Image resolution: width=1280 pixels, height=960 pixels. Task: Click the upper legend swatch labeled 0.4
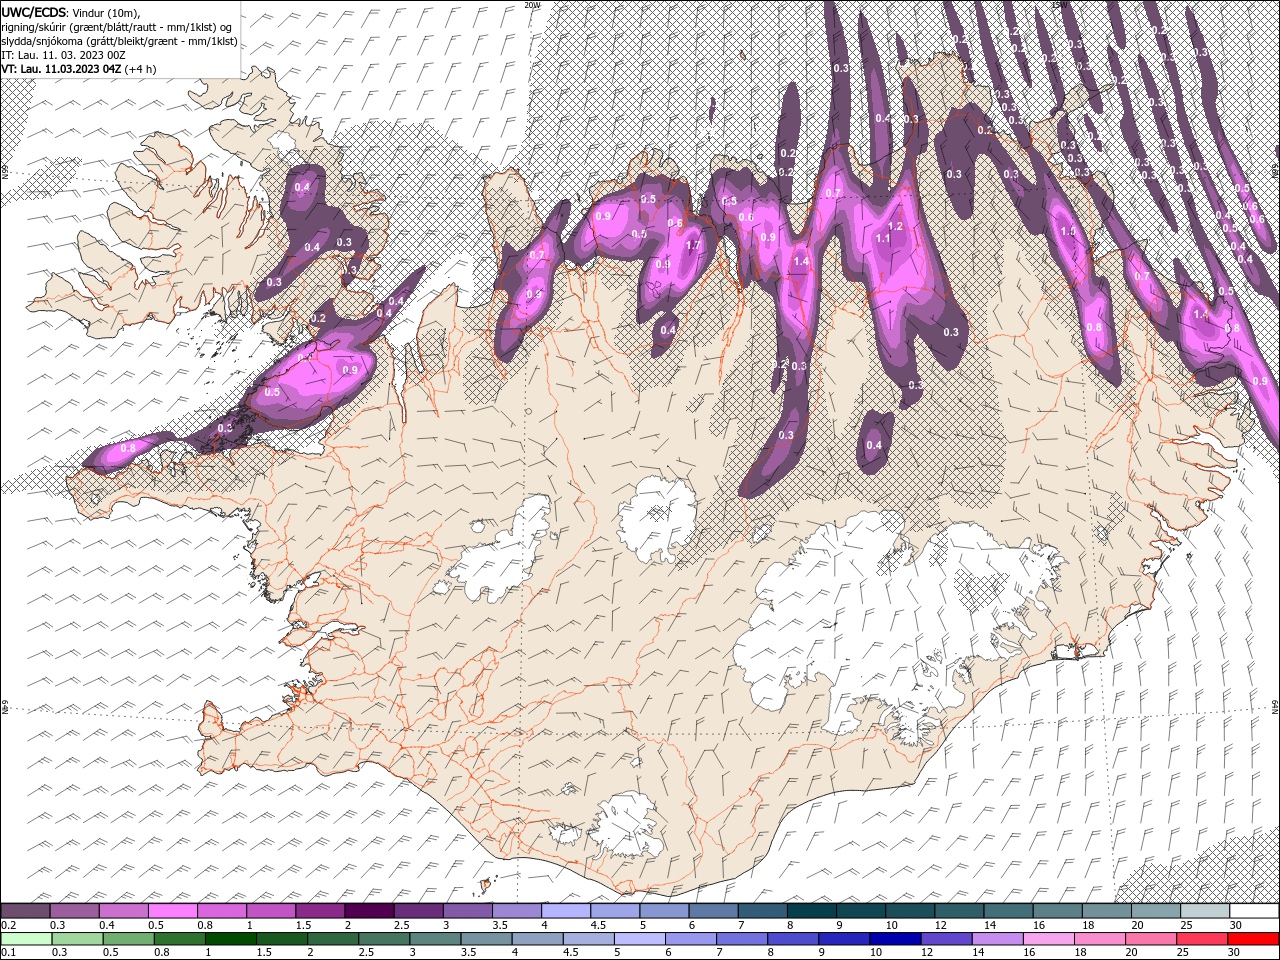tap(123, 911)
